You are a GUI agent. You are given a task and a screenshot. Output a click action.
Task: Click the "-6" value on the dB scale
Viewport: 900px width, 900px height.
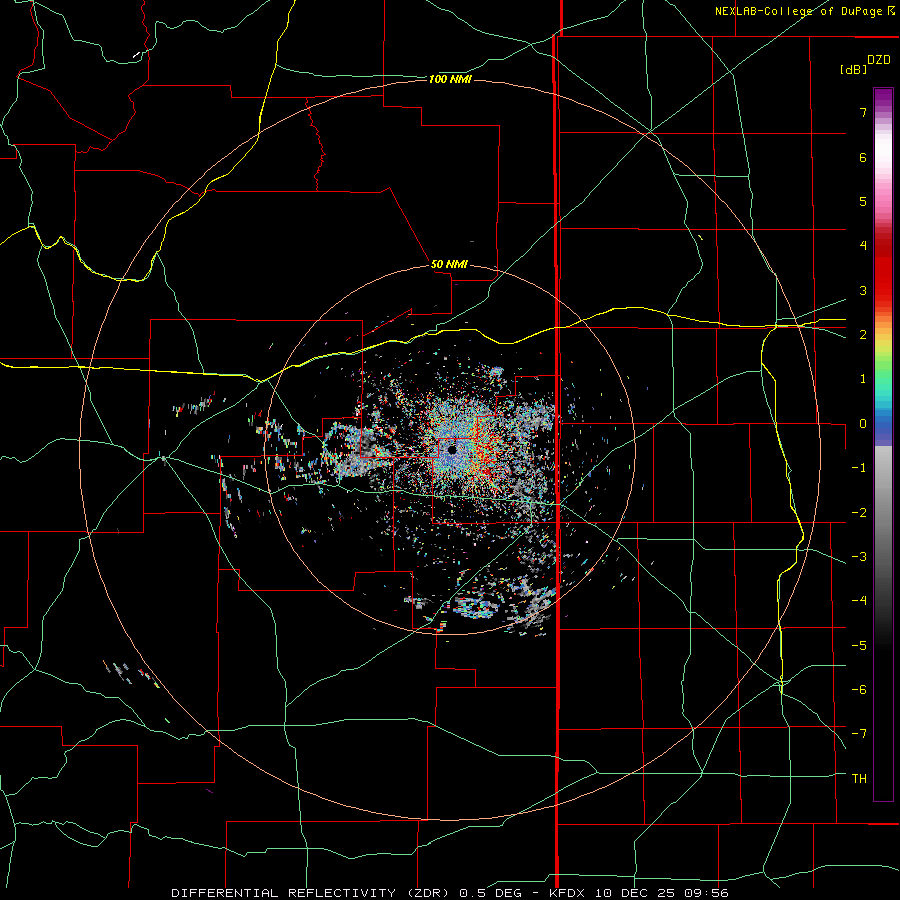click(859, 690)
